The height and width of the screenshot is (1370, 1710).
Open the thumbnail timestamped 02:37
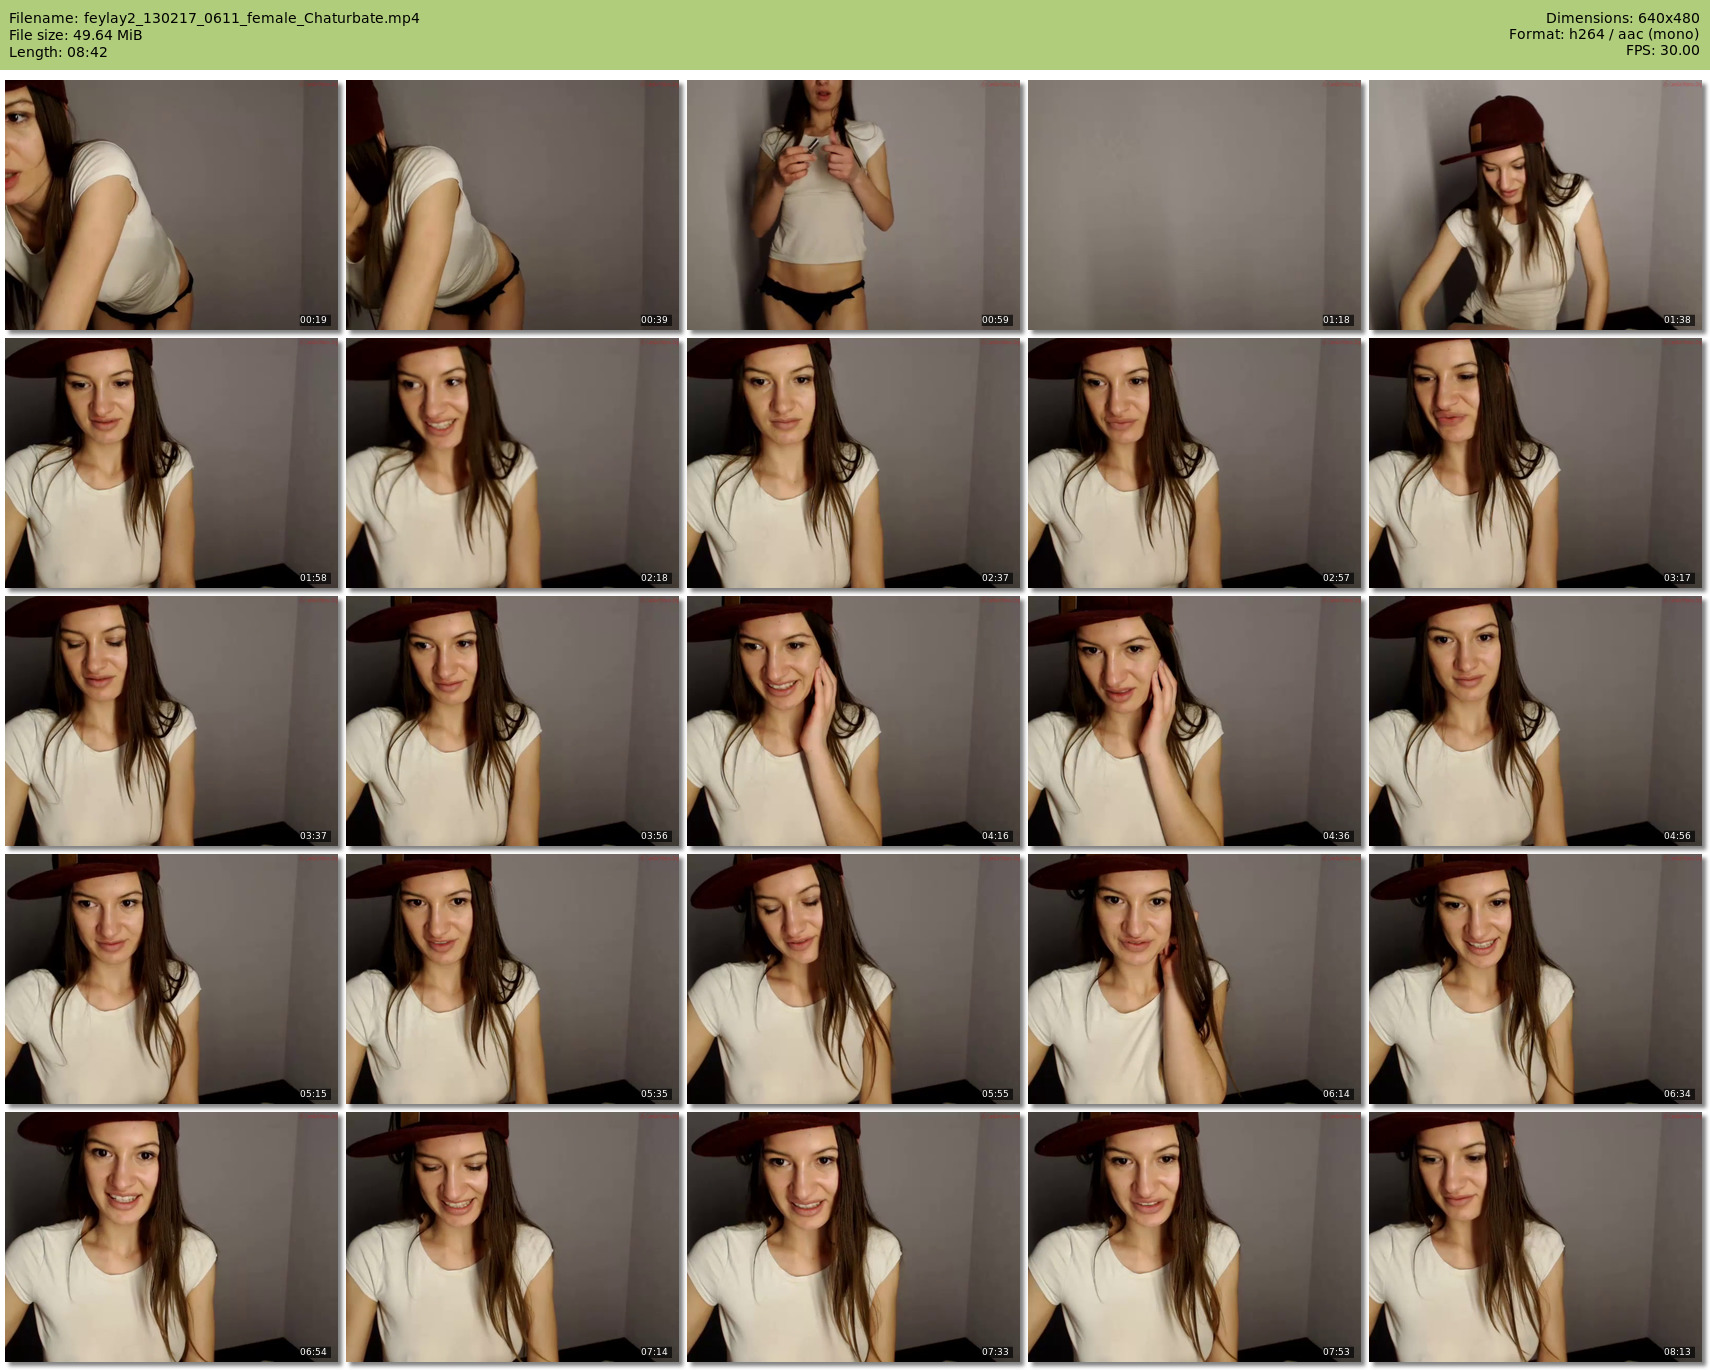point(853,463)
